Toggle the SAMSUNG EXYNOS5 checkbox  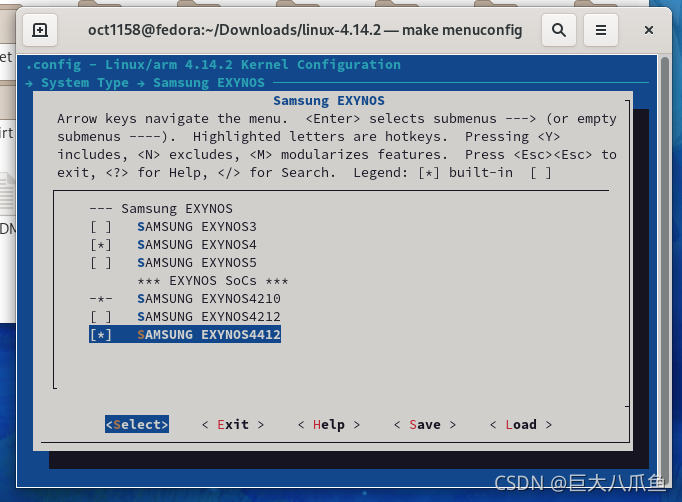tap(100, 263)
